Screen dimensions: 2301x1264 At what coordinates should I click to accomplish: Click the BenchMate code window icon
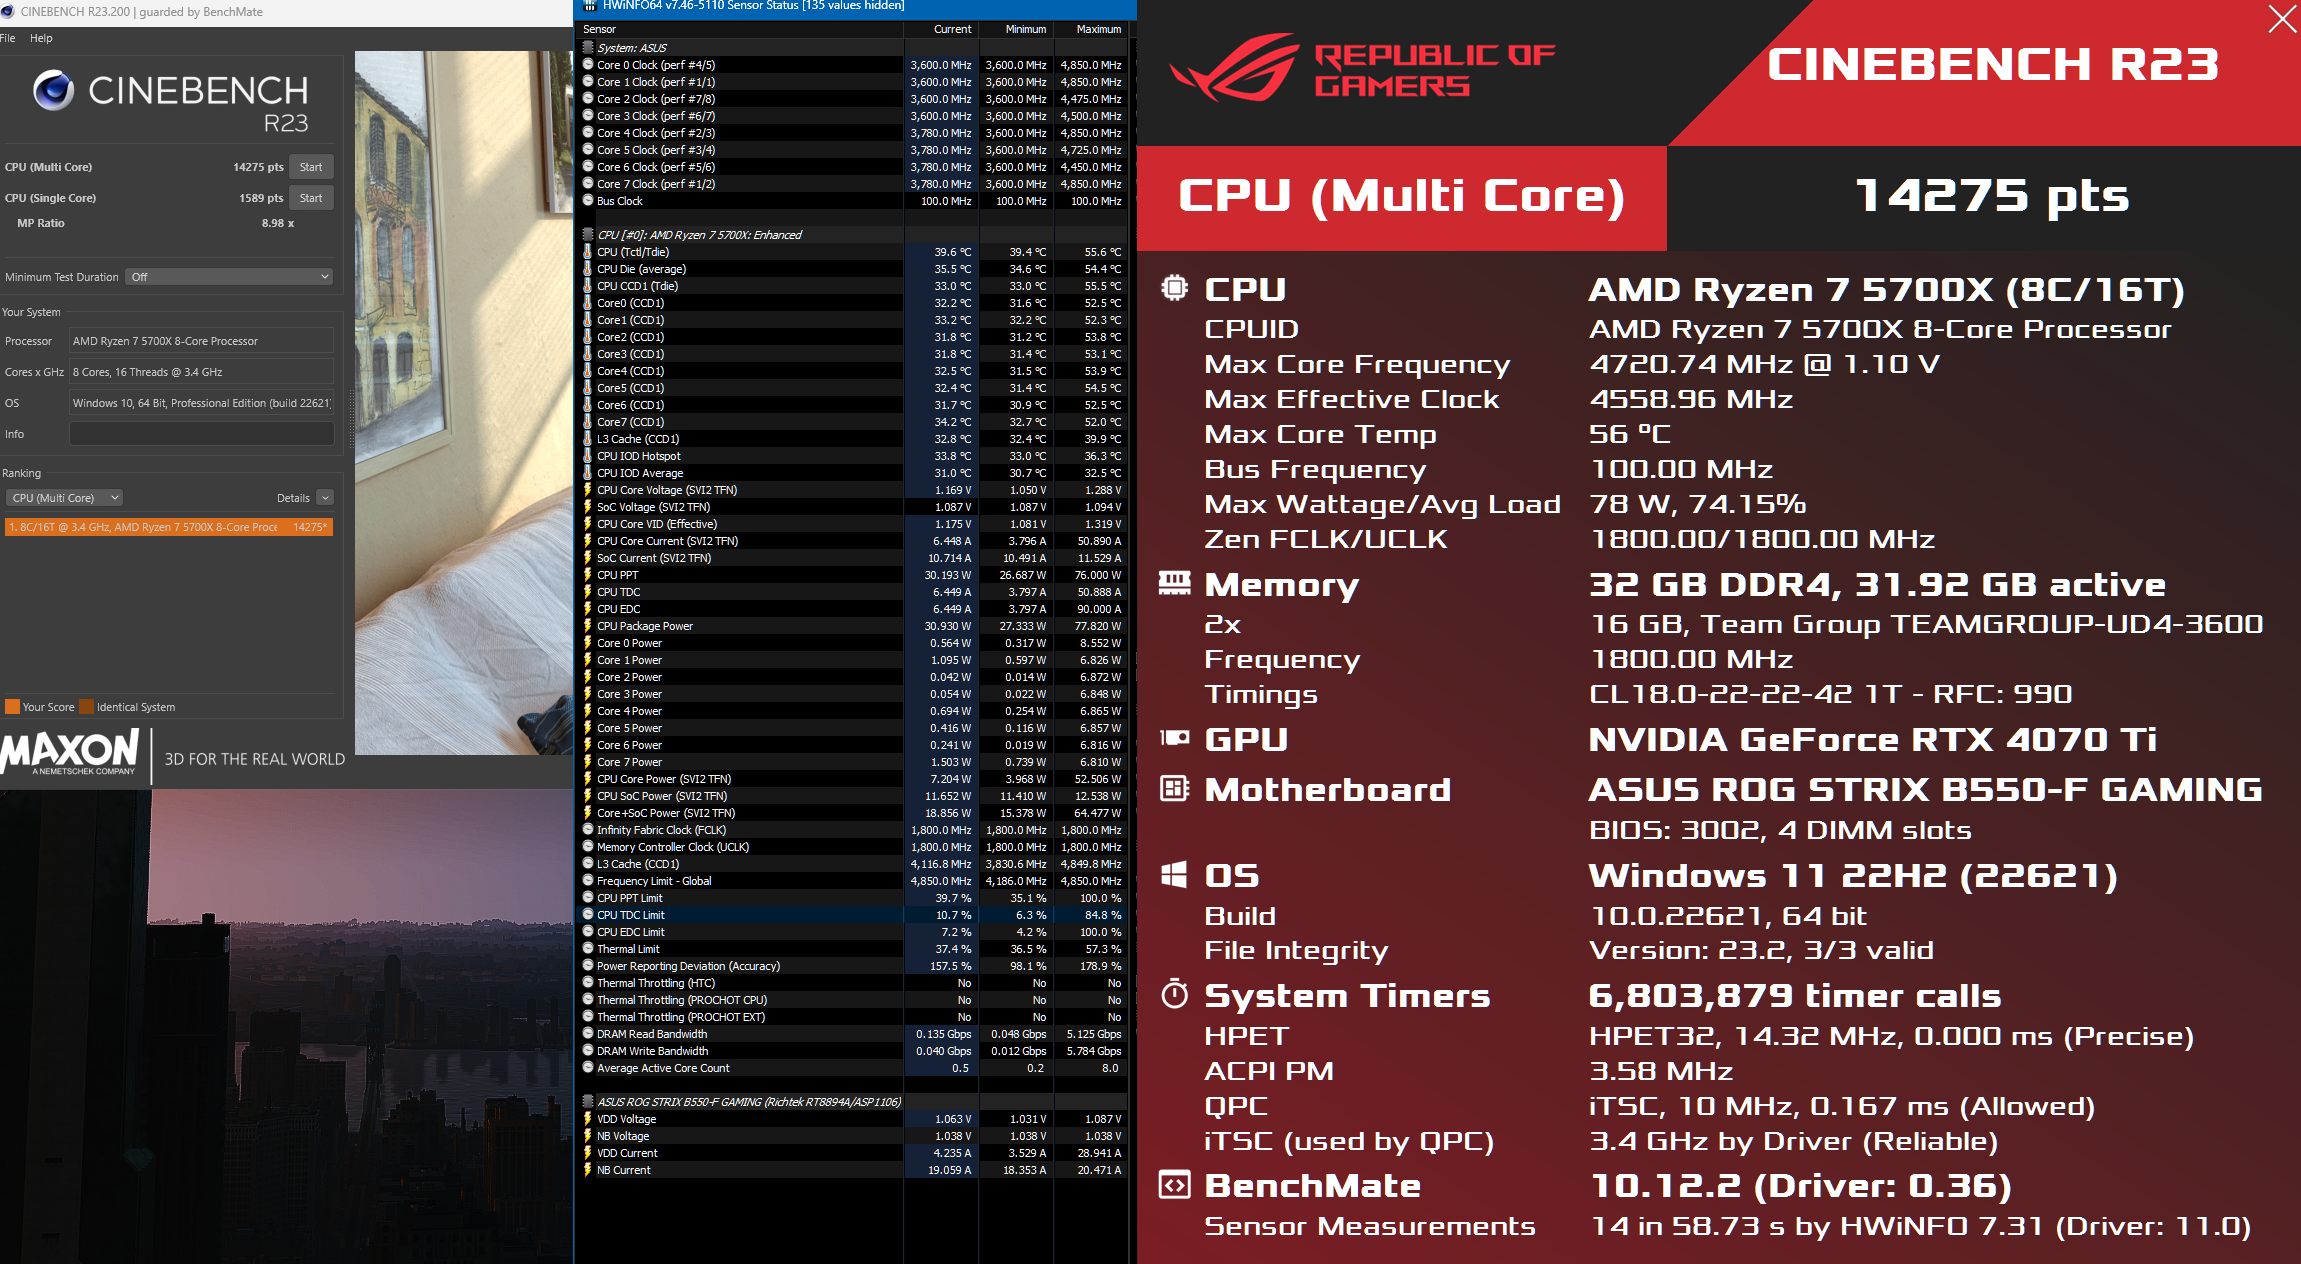(x=1174, y=1185)
